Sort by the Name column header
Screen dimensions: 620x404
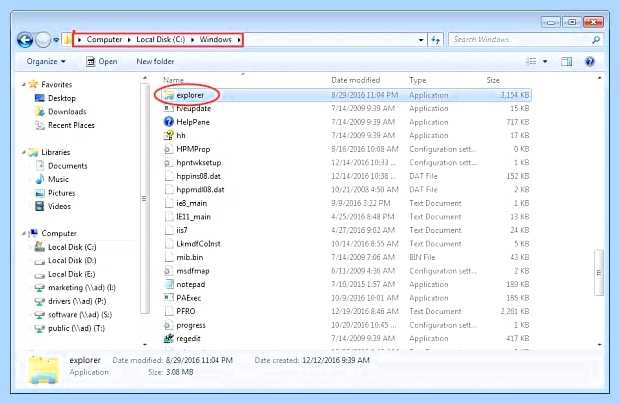click(x=173, y=80)
